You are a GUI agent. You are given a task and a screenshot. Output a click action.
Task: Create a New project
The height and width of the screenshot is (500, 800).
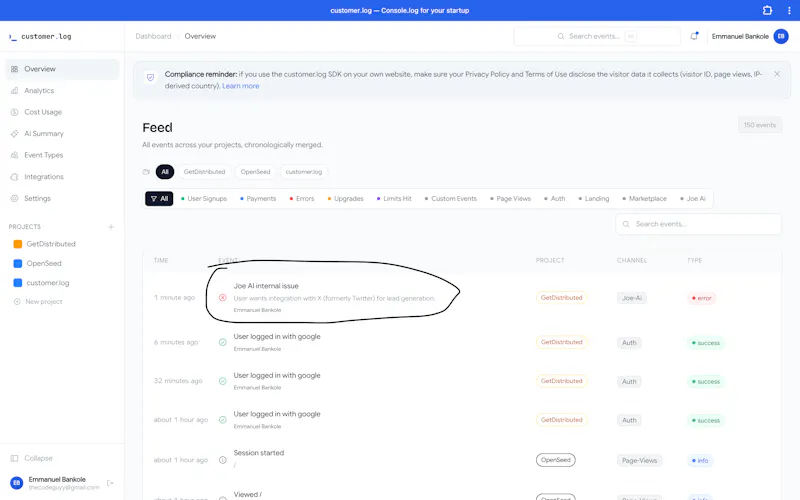tap(38, 302)
